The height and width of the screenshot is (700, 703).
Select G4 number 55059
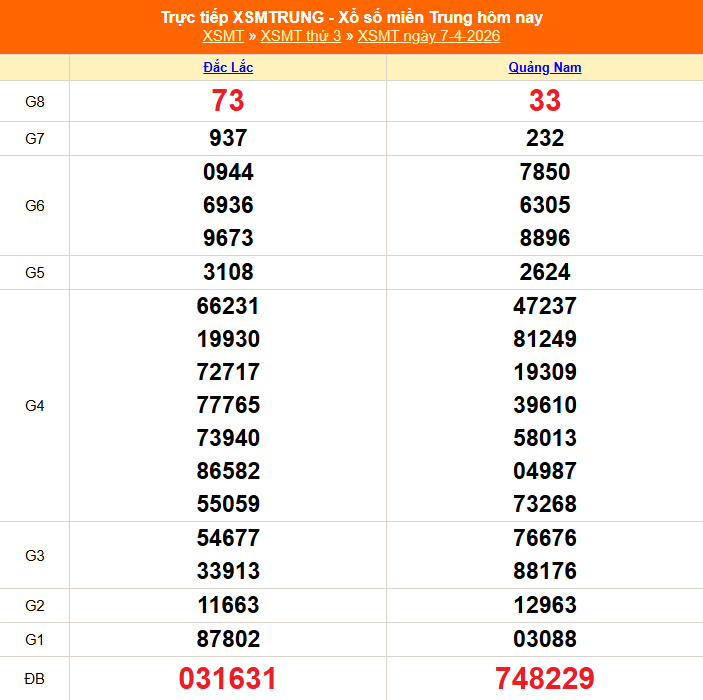click(228, 504)
